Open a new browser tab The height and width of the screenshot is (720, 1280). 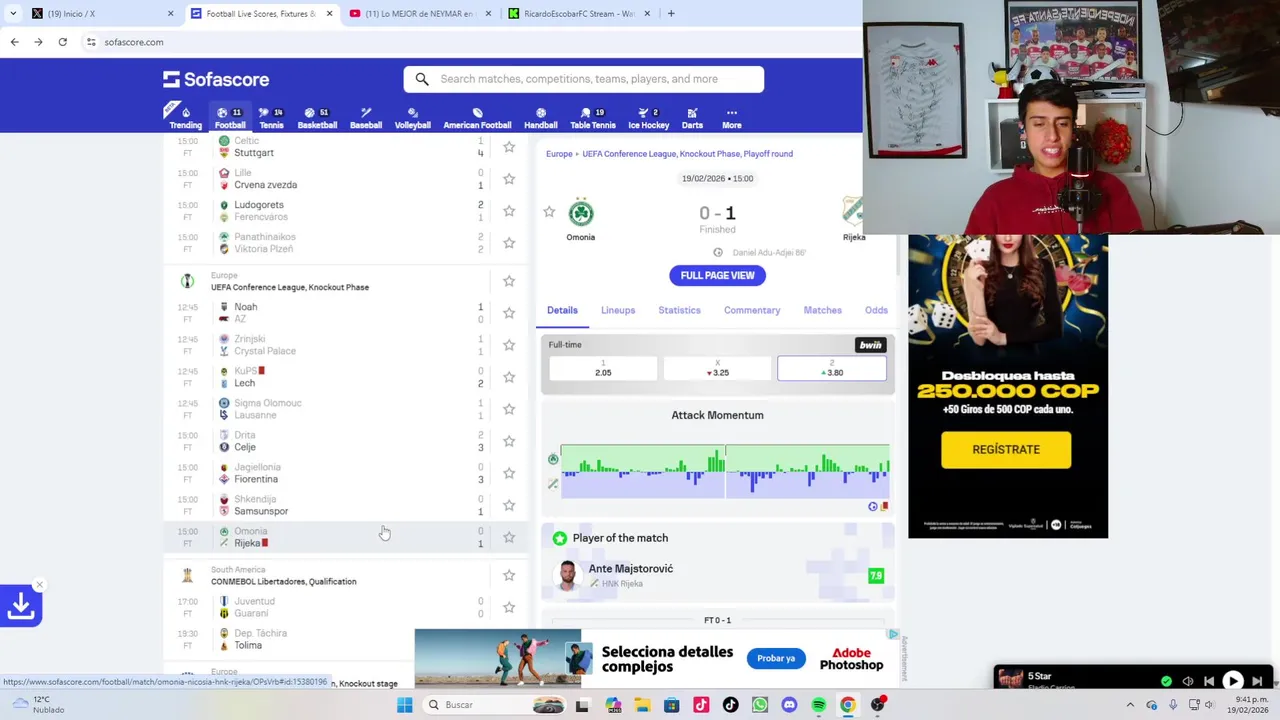point(670,14)
